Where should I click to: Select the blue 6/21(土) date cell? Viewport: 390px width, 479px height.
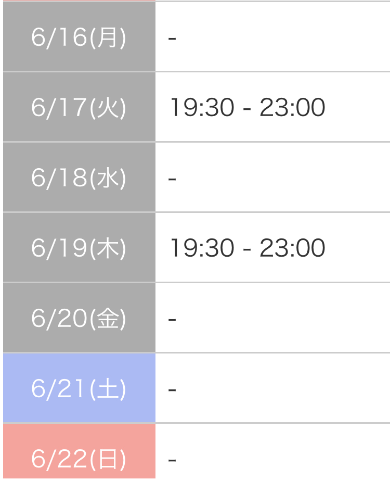click(79, 388)
